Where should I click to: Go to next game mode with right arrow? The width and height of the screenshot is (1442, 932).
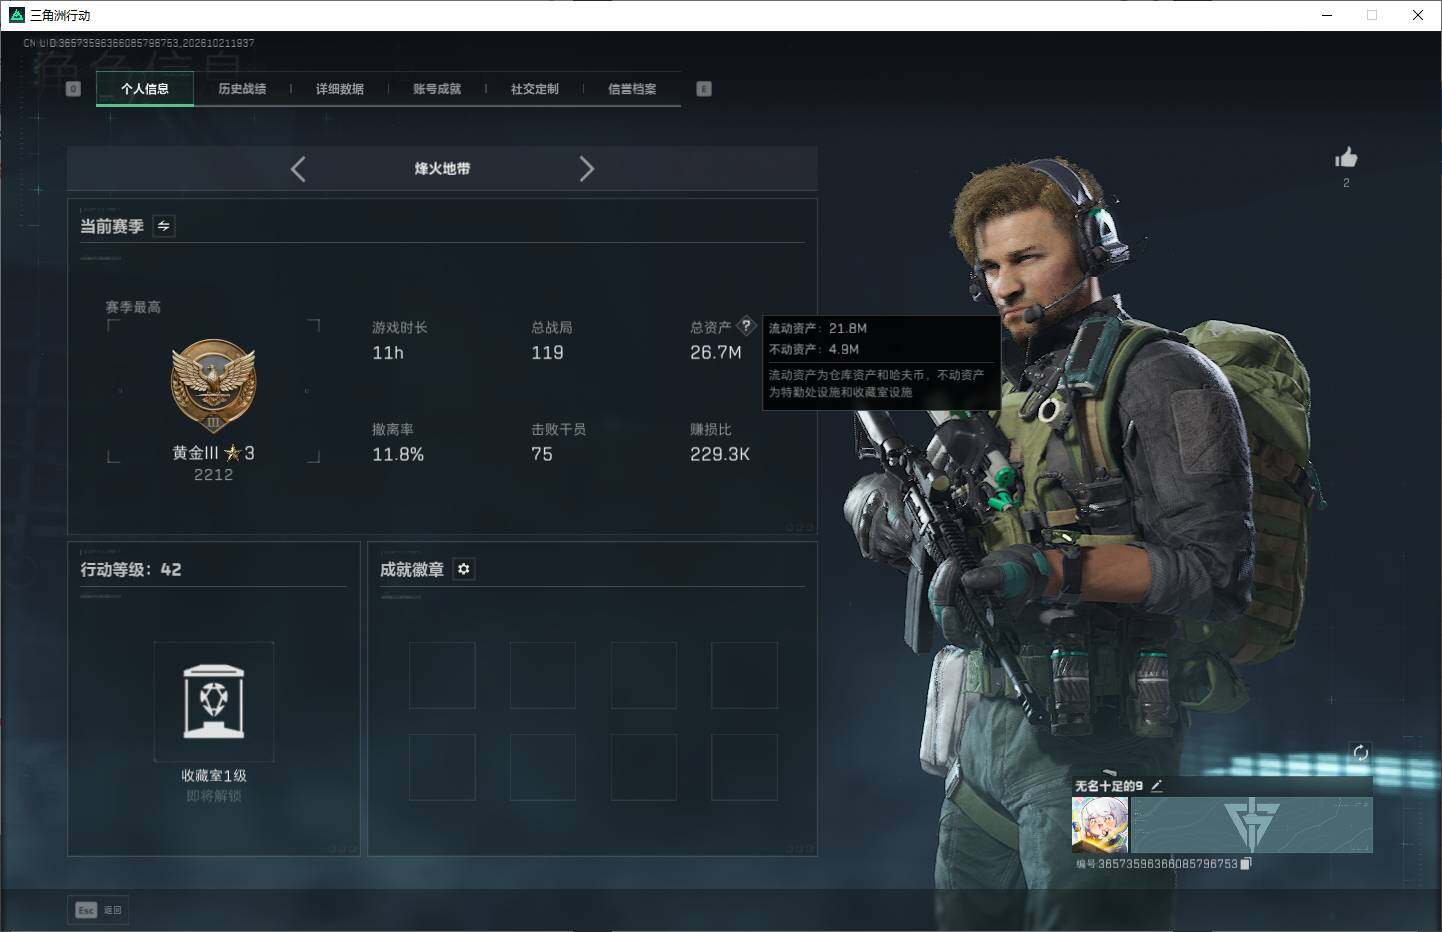587,169
